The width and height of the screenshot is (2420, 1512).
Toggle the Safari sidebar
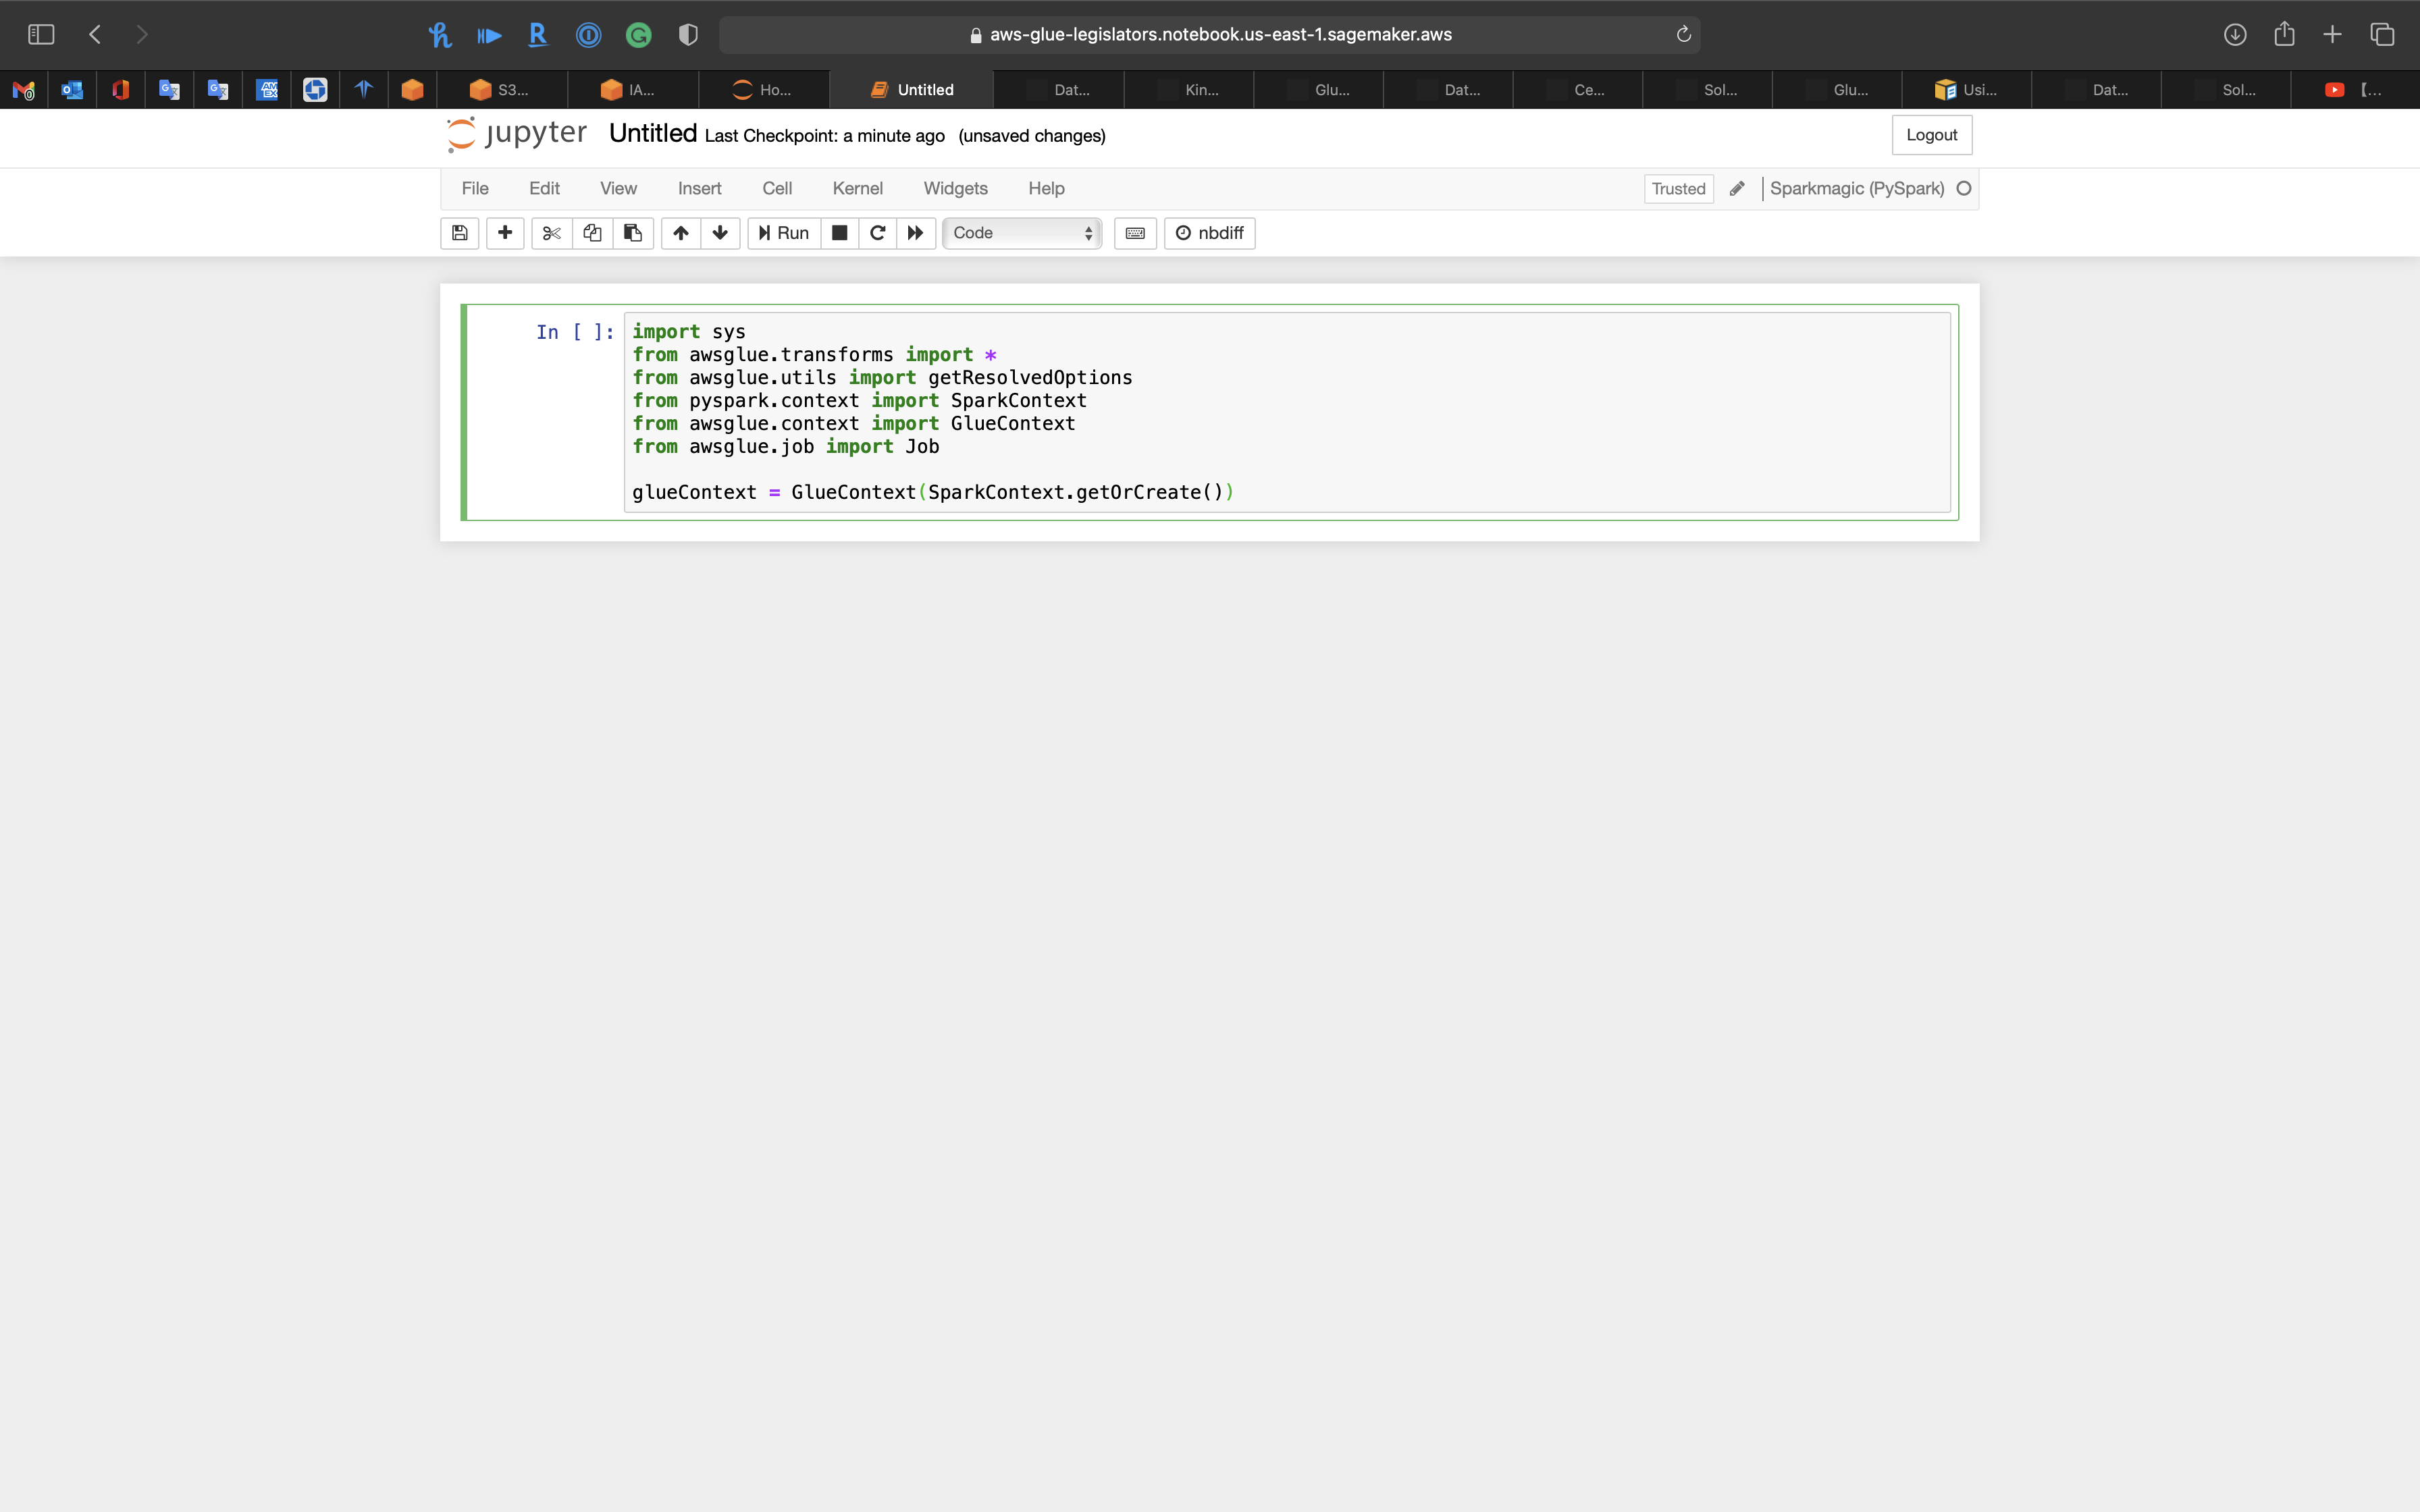pos(41,35)
